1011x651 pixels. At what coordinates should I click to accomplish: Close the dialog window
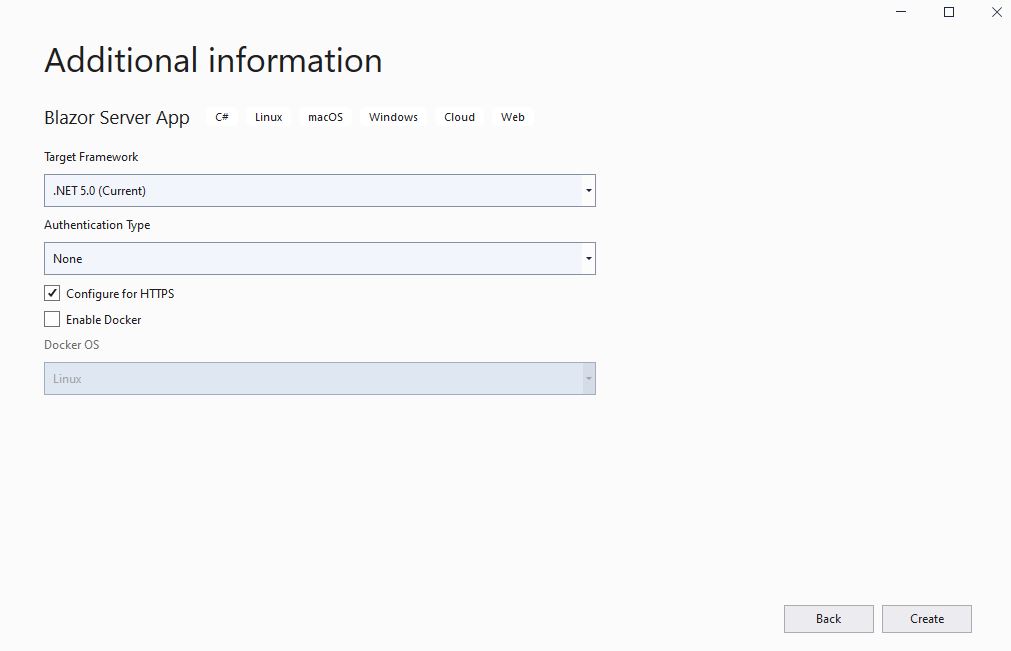point(996,12)
